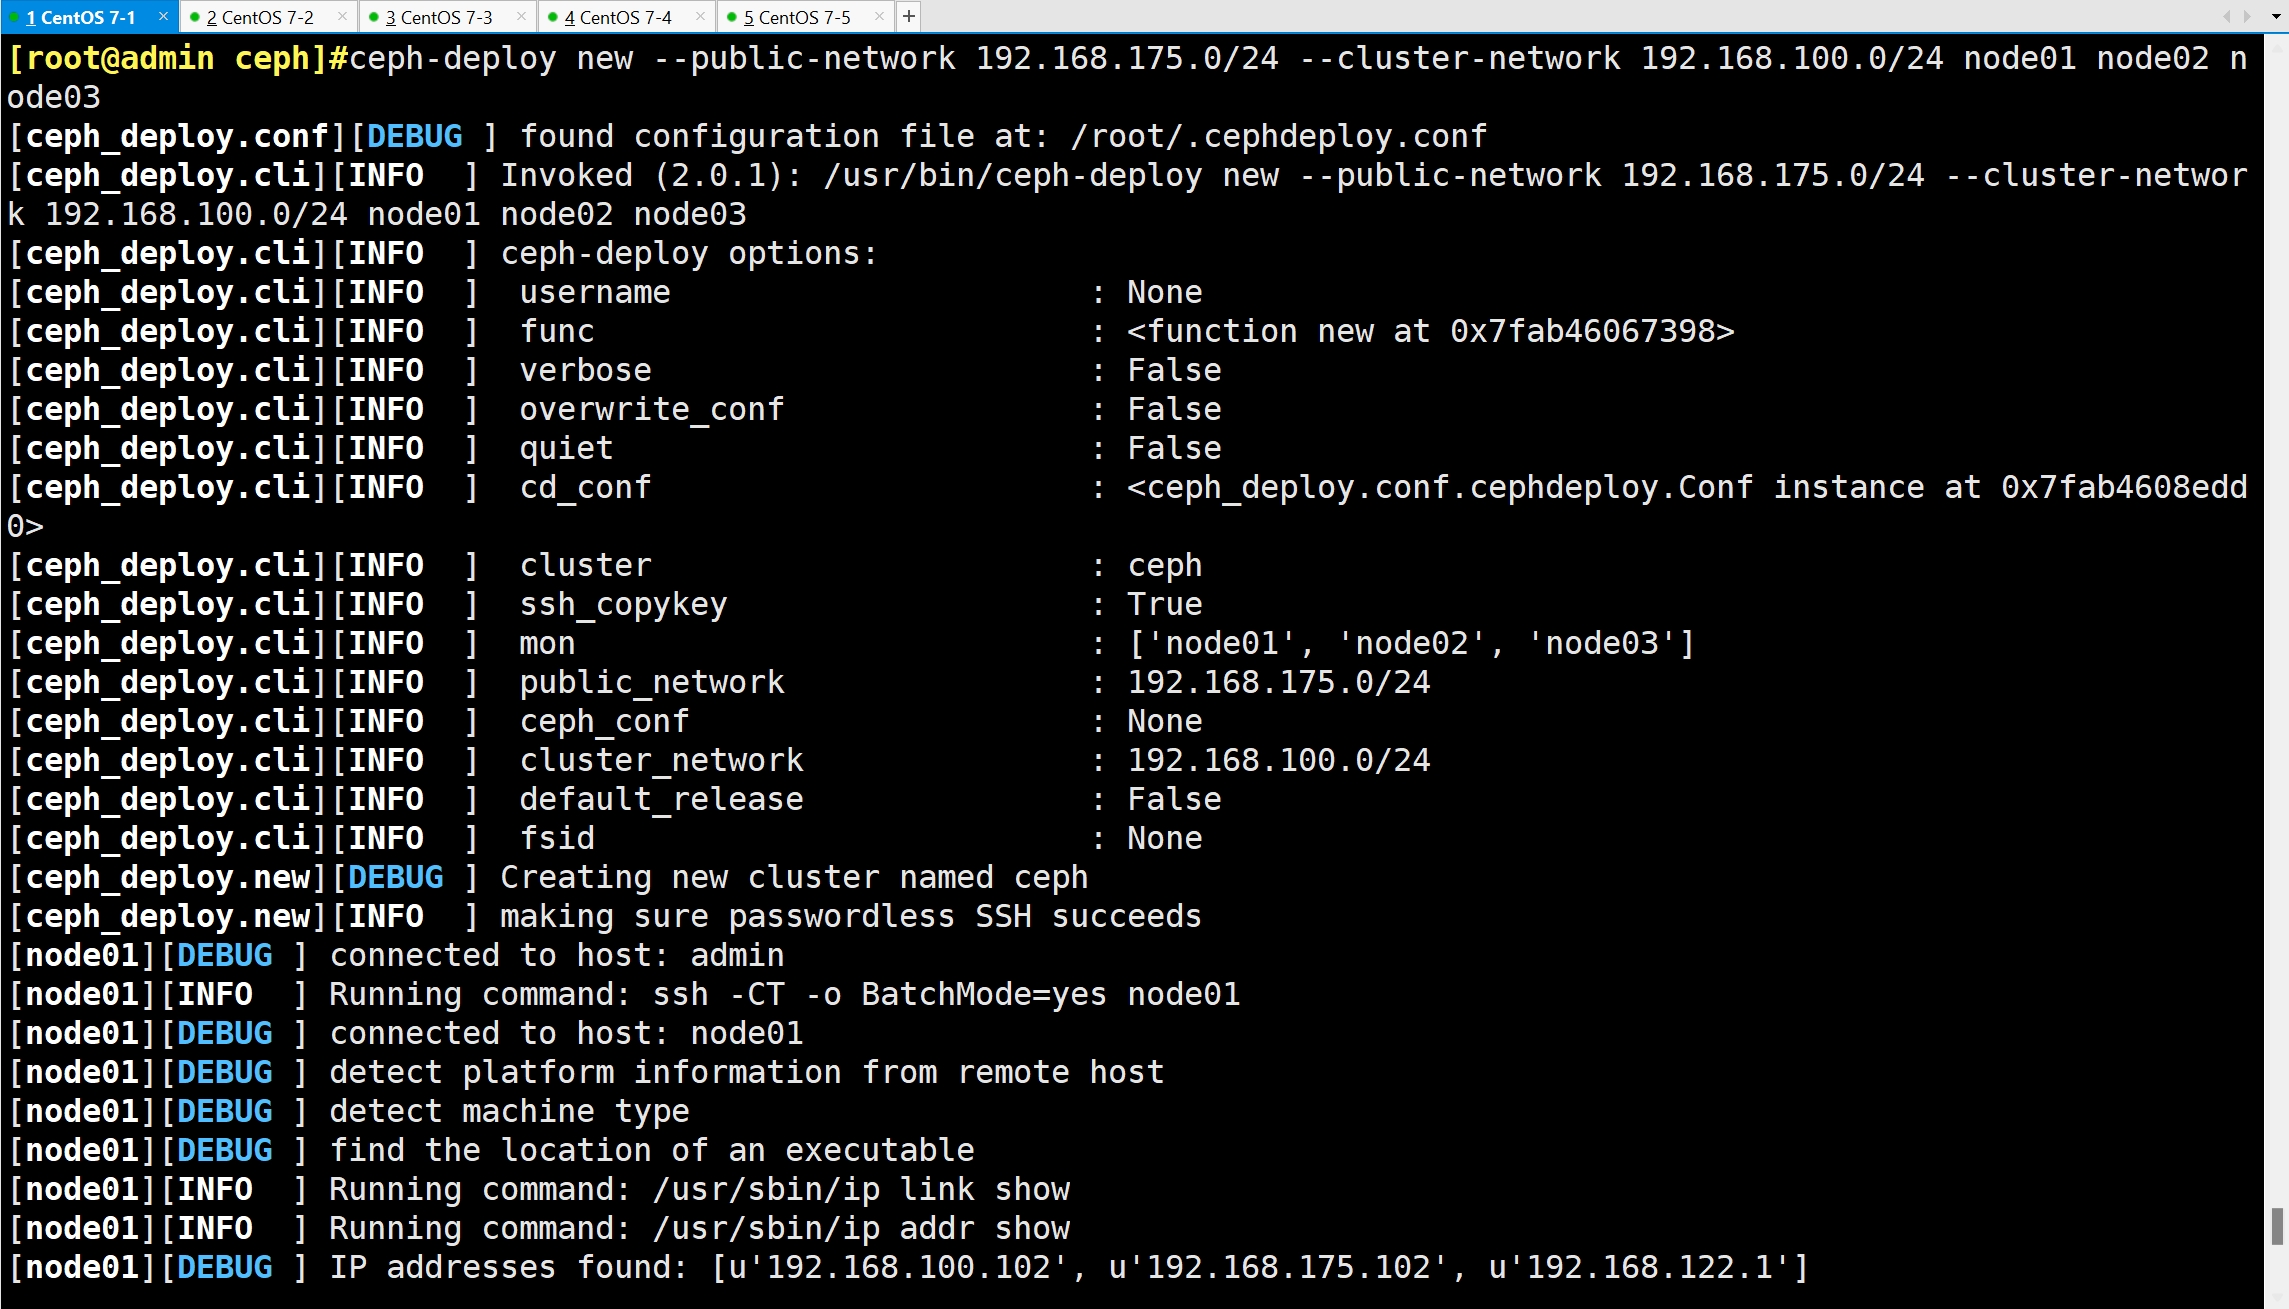Switch to the CentOS 7-3 tab
Viewport: 2289px width, 1309px height.
tap(439, 17)
